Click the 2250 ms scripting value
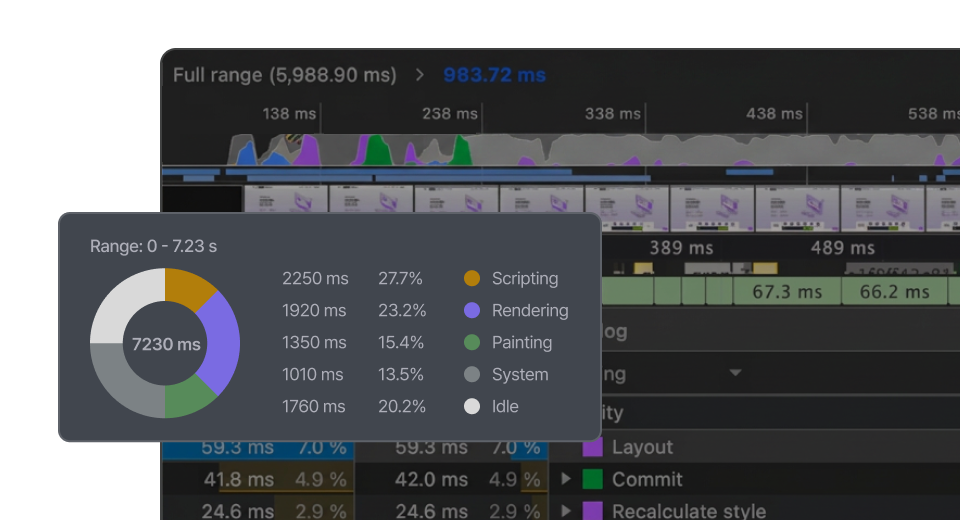This screenshot has width=960, height=520. pos(315,279)
